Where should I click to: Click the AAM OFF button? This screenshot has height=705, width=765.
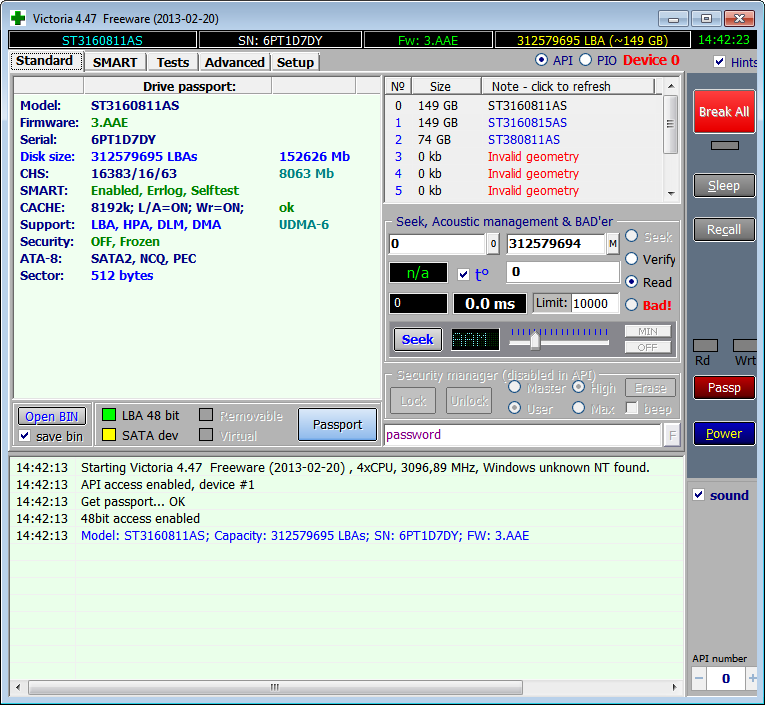648,347
